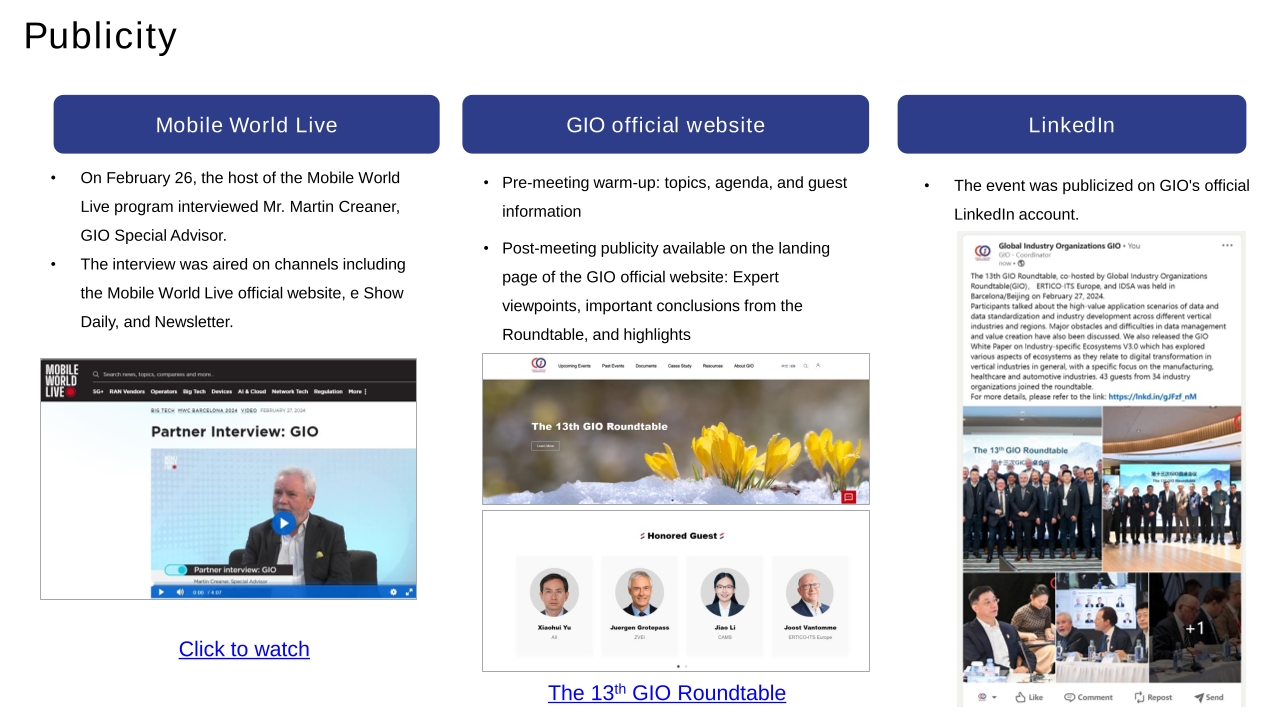The height and width of the screenshot is (720, 1280).
Task: Click the GIO official website section header
Action: click(665, 124)
